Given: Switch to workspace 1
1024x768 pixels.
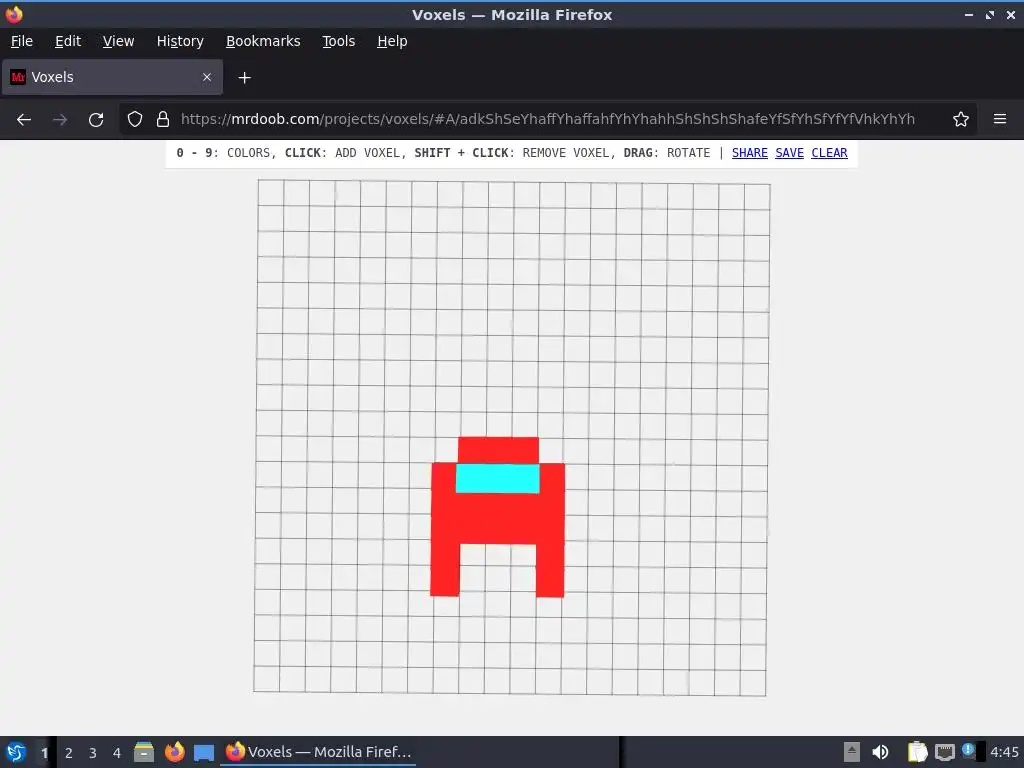Looking at the screenshot, I should [44, 753].
